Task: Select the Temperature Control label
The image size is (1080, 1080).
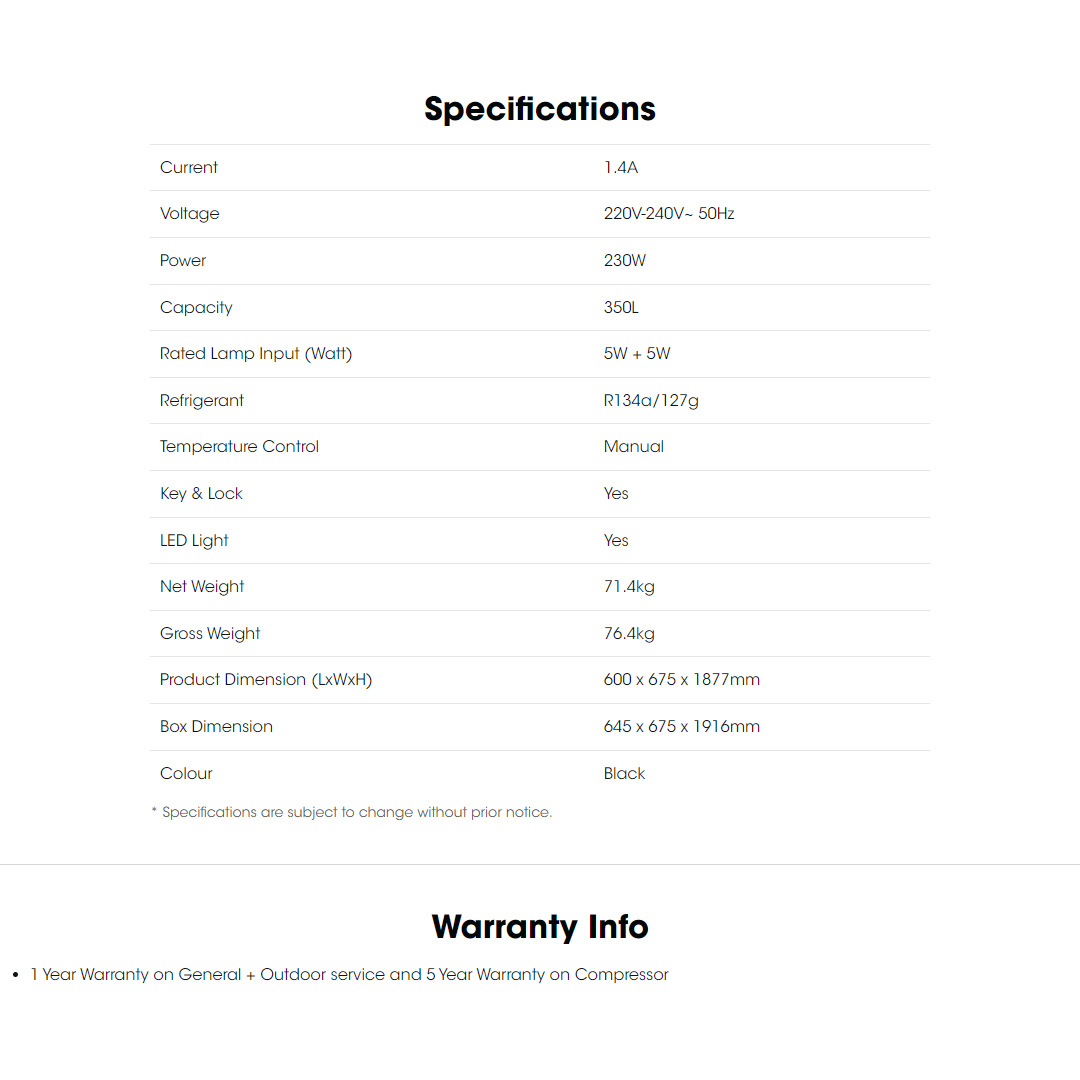Action: pos(239,447)
